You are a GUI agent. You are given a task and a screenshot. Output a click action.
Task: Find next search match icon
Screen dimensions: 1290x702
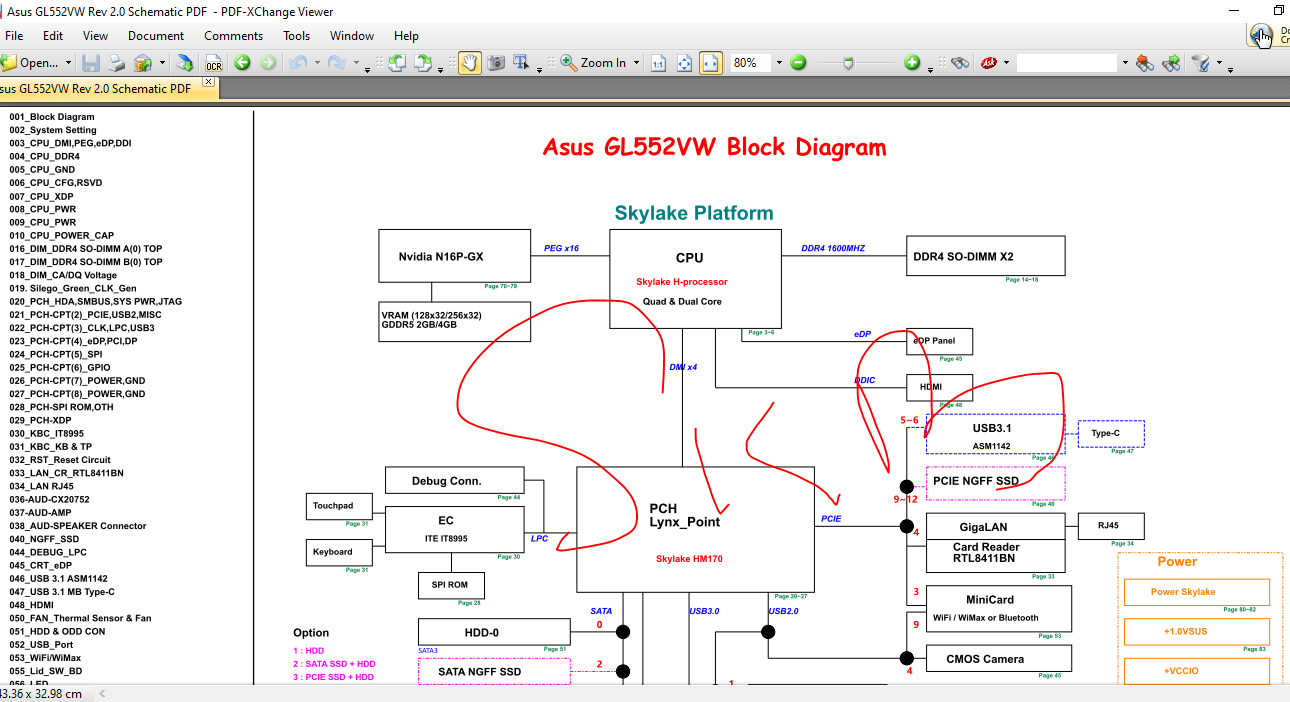coord(1171,62)
